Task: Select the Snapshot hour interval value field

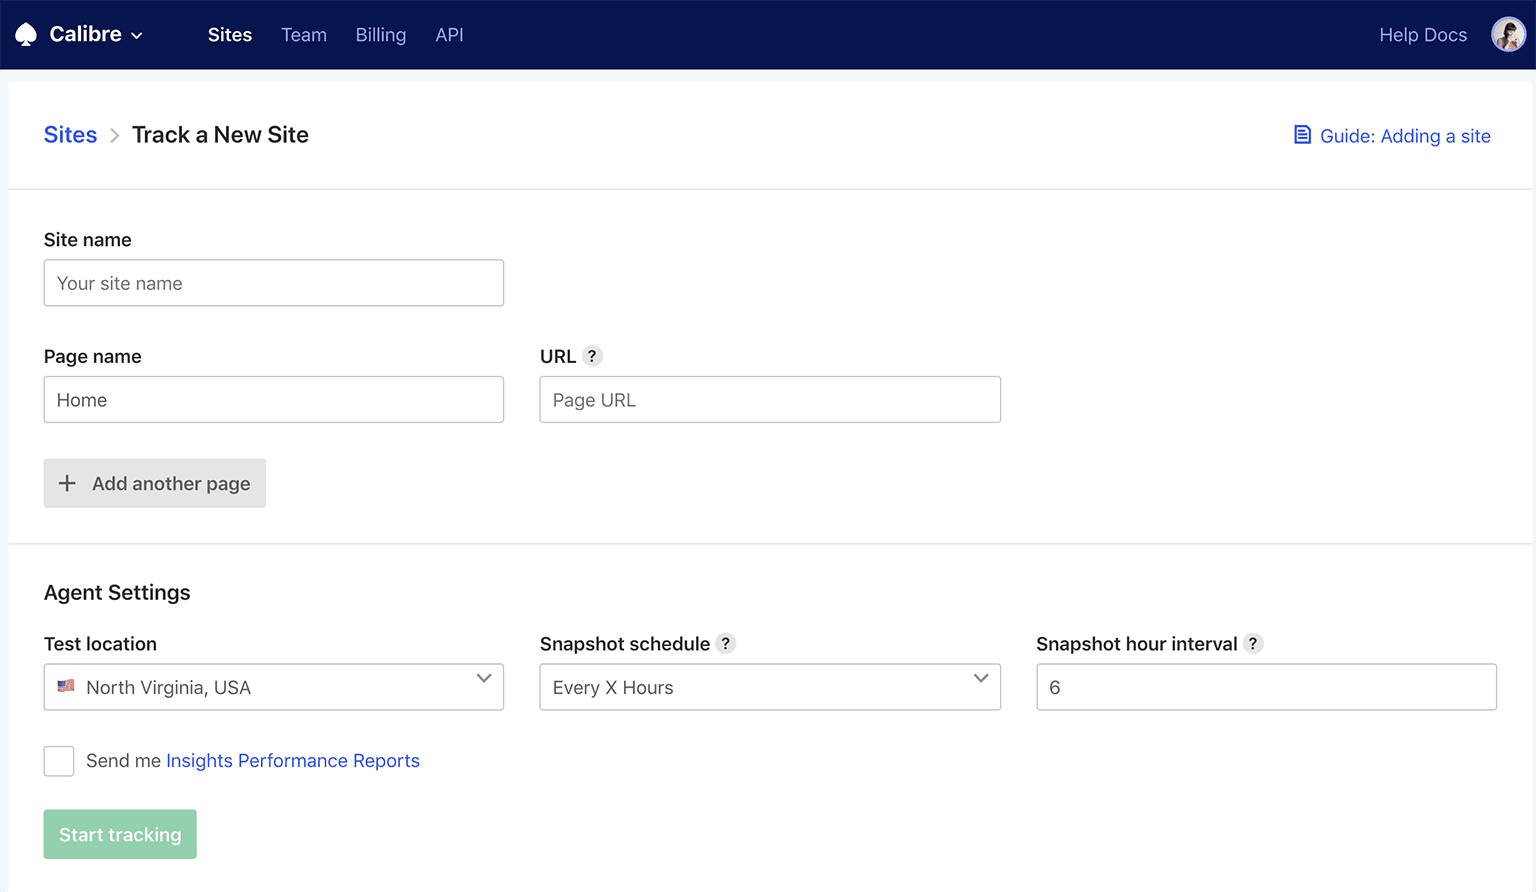Action: (1265, 687)
